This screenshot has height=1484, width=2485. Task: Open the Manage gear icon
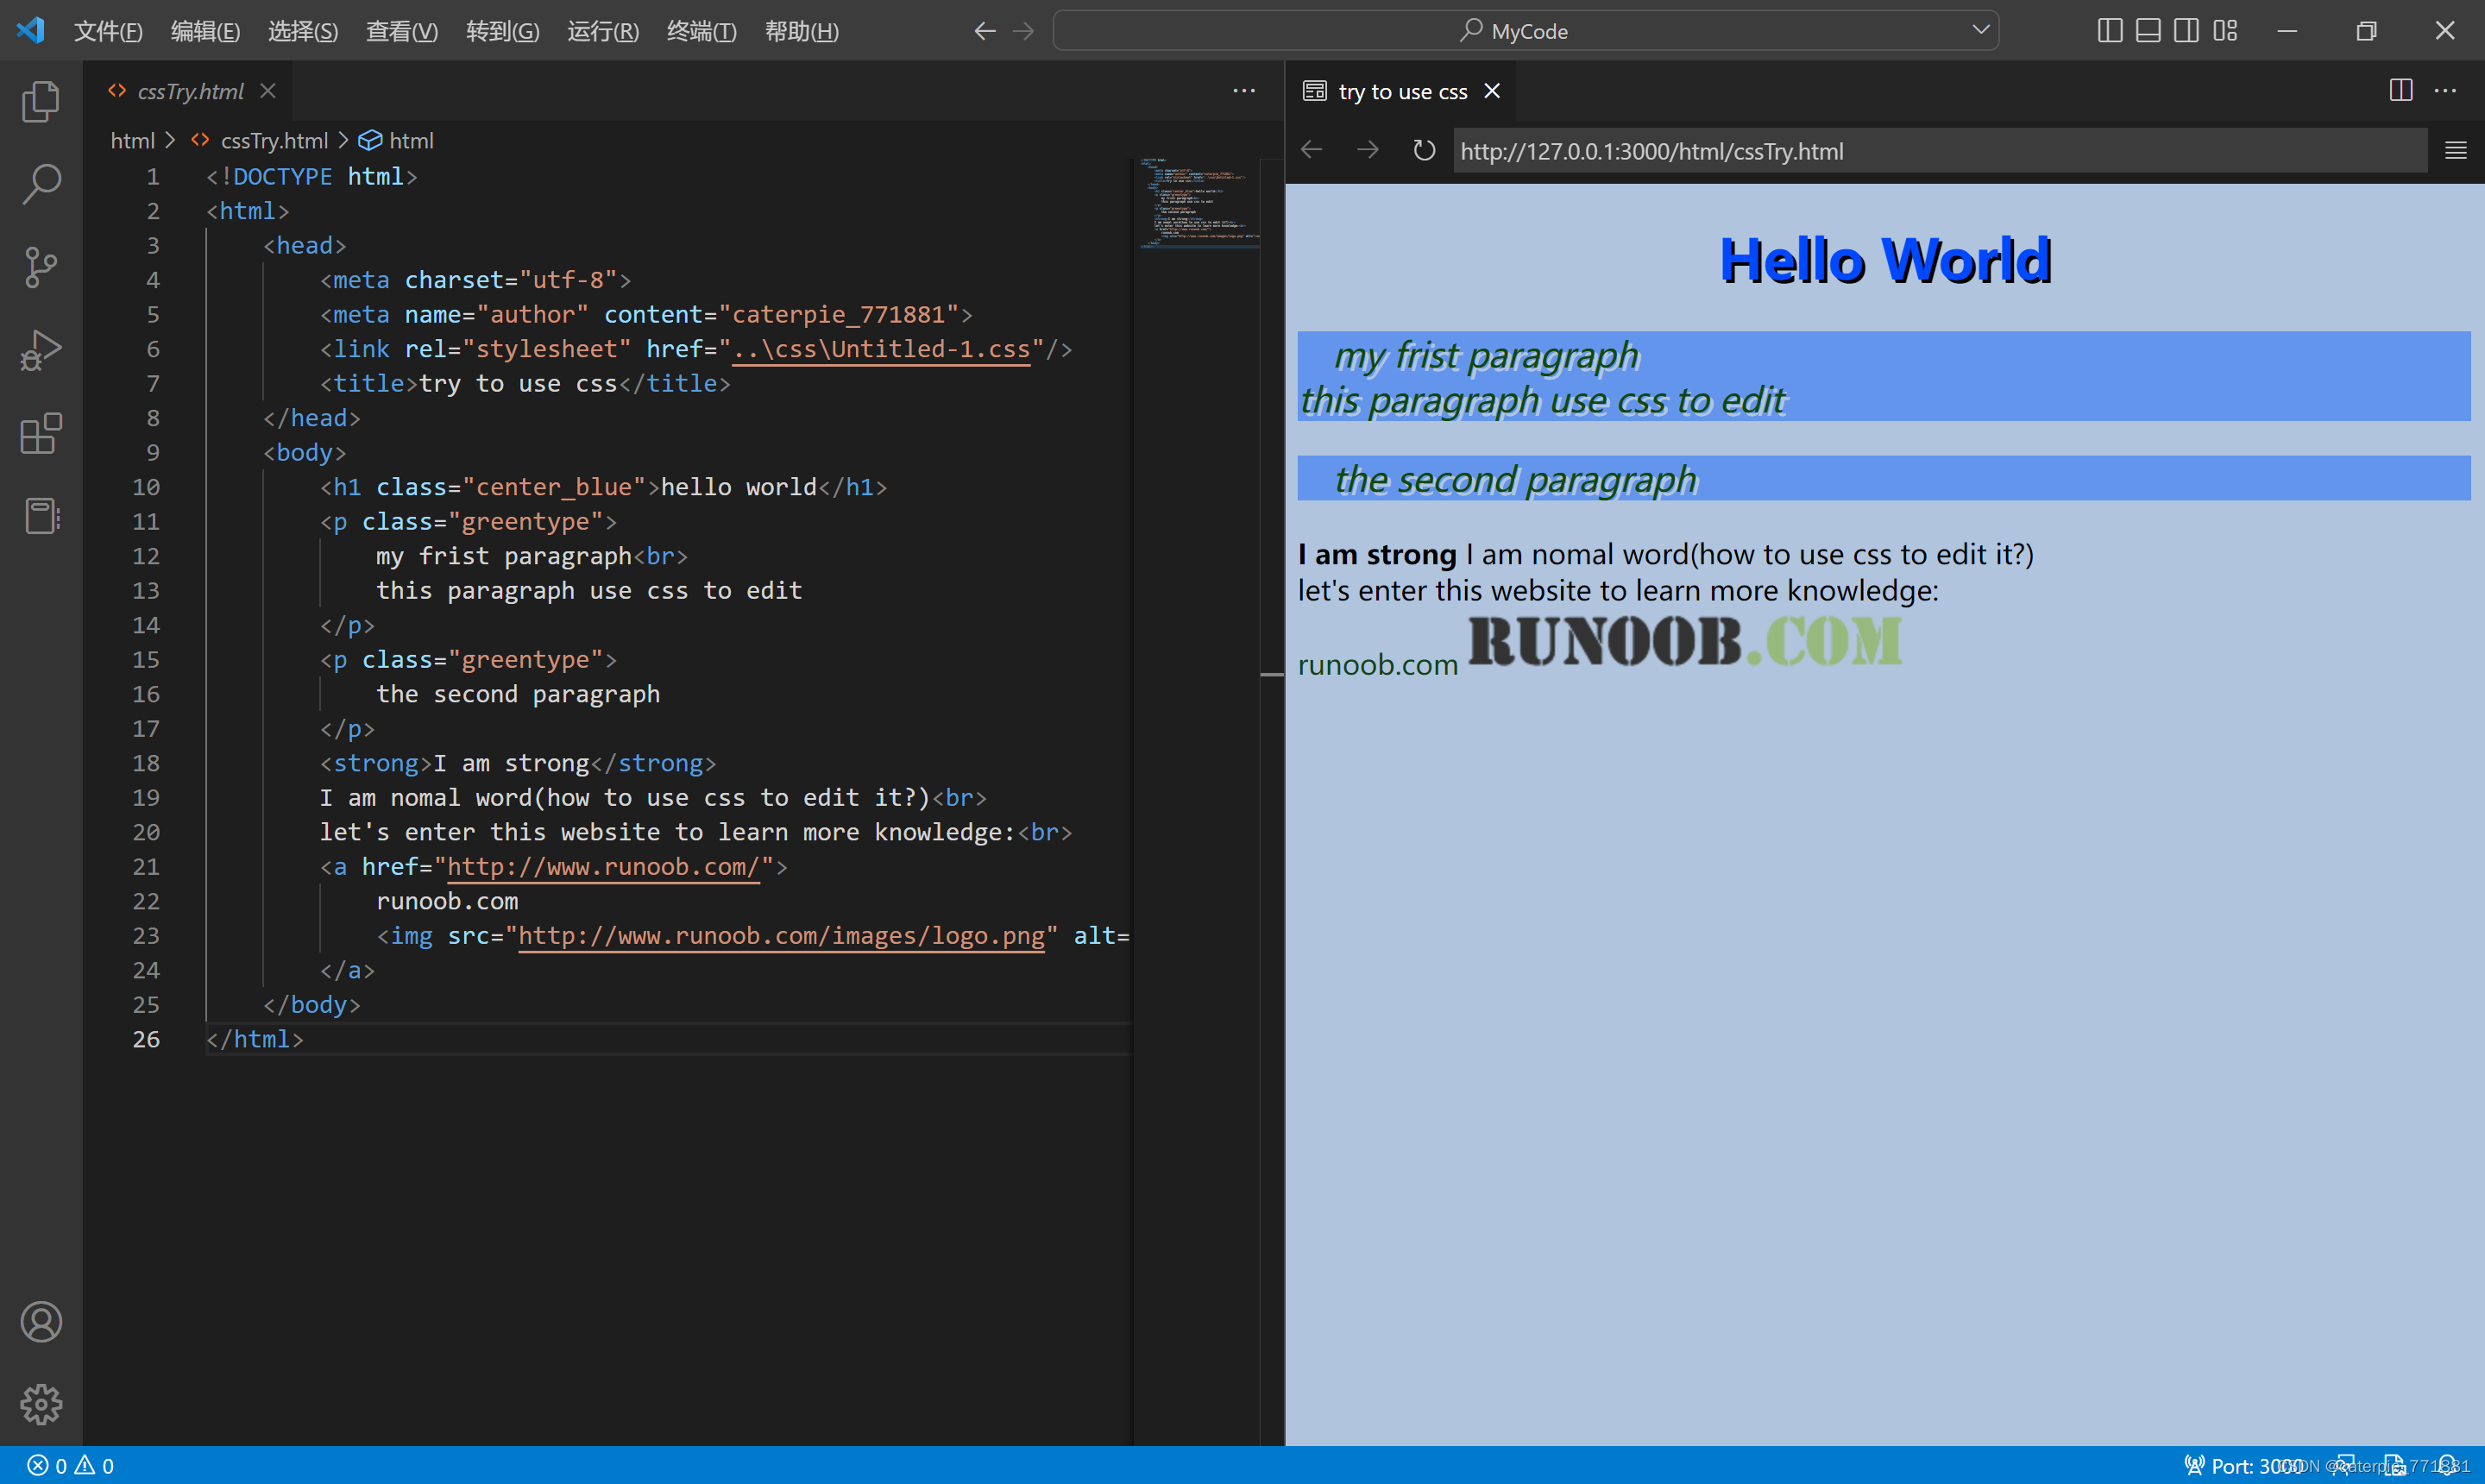(x=41, y=1405)
